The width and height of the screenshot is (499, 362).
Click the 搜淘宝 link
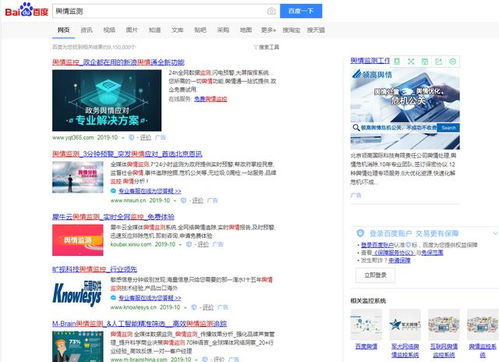click(x=291, y=30)
